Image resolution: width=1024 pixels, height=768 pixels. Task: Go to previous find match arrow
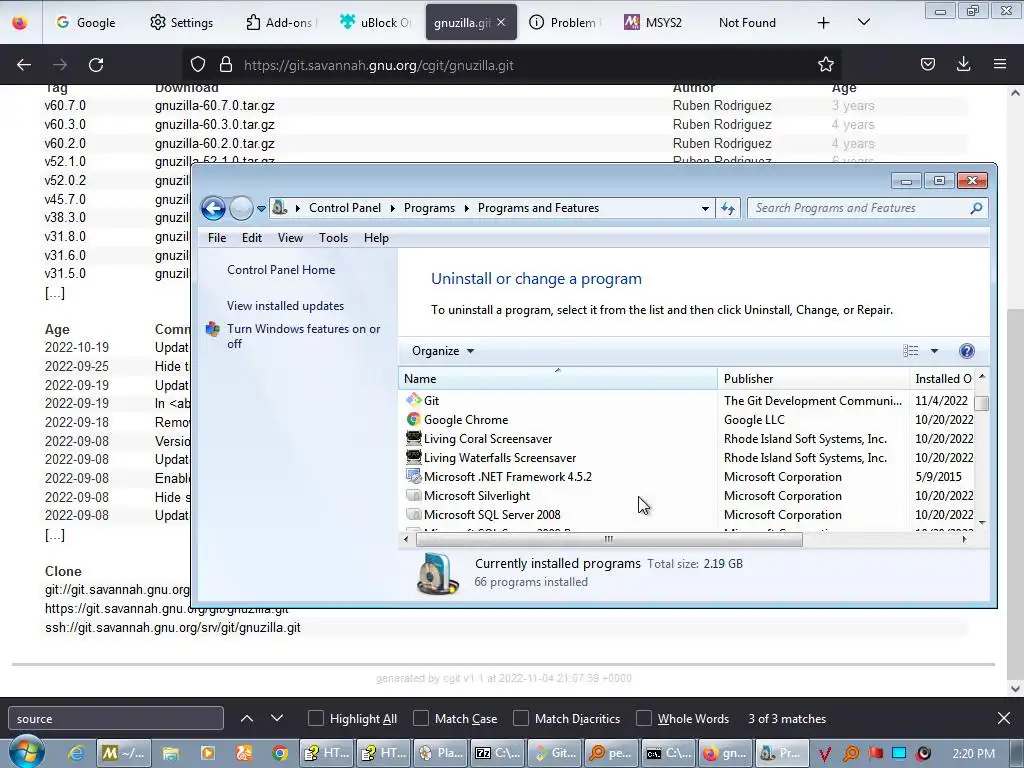click(247, 718)
